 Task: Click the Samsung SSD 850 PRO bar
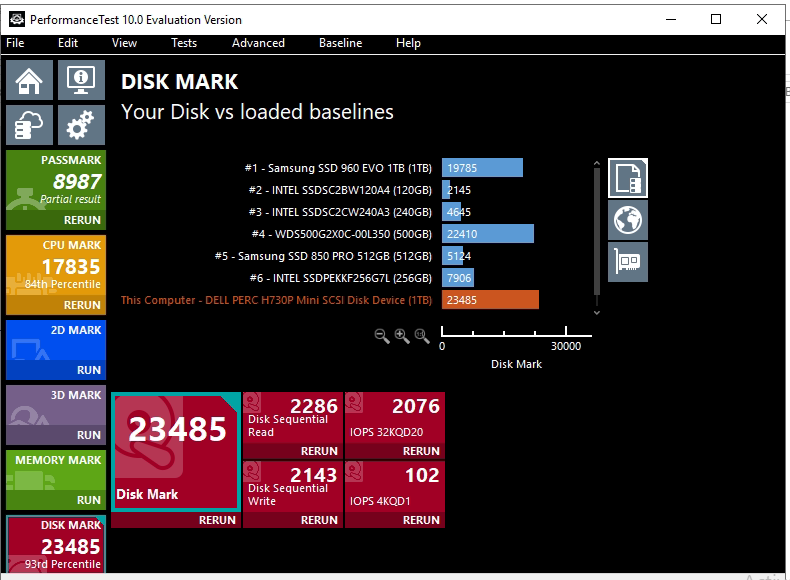(452, 256)
